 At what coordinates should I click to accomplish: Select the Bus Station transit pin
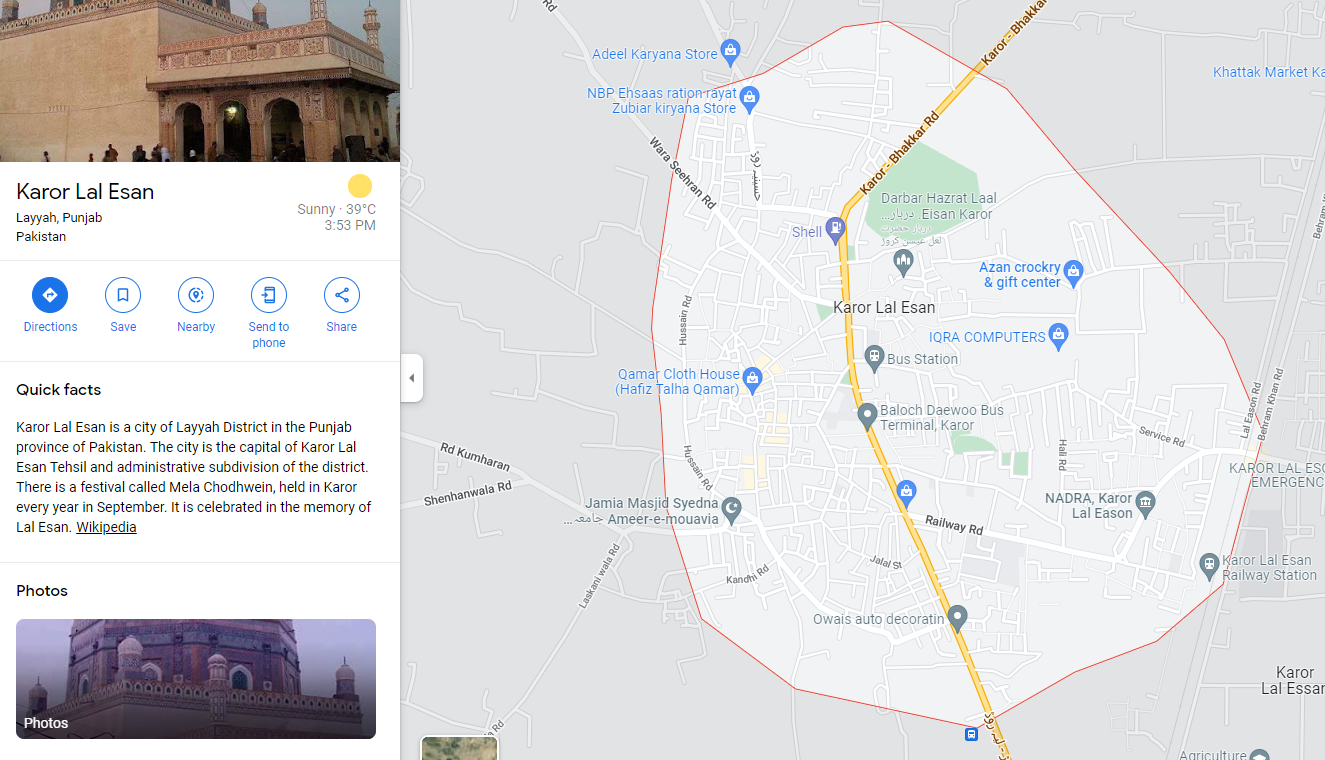tap(874, 357)
